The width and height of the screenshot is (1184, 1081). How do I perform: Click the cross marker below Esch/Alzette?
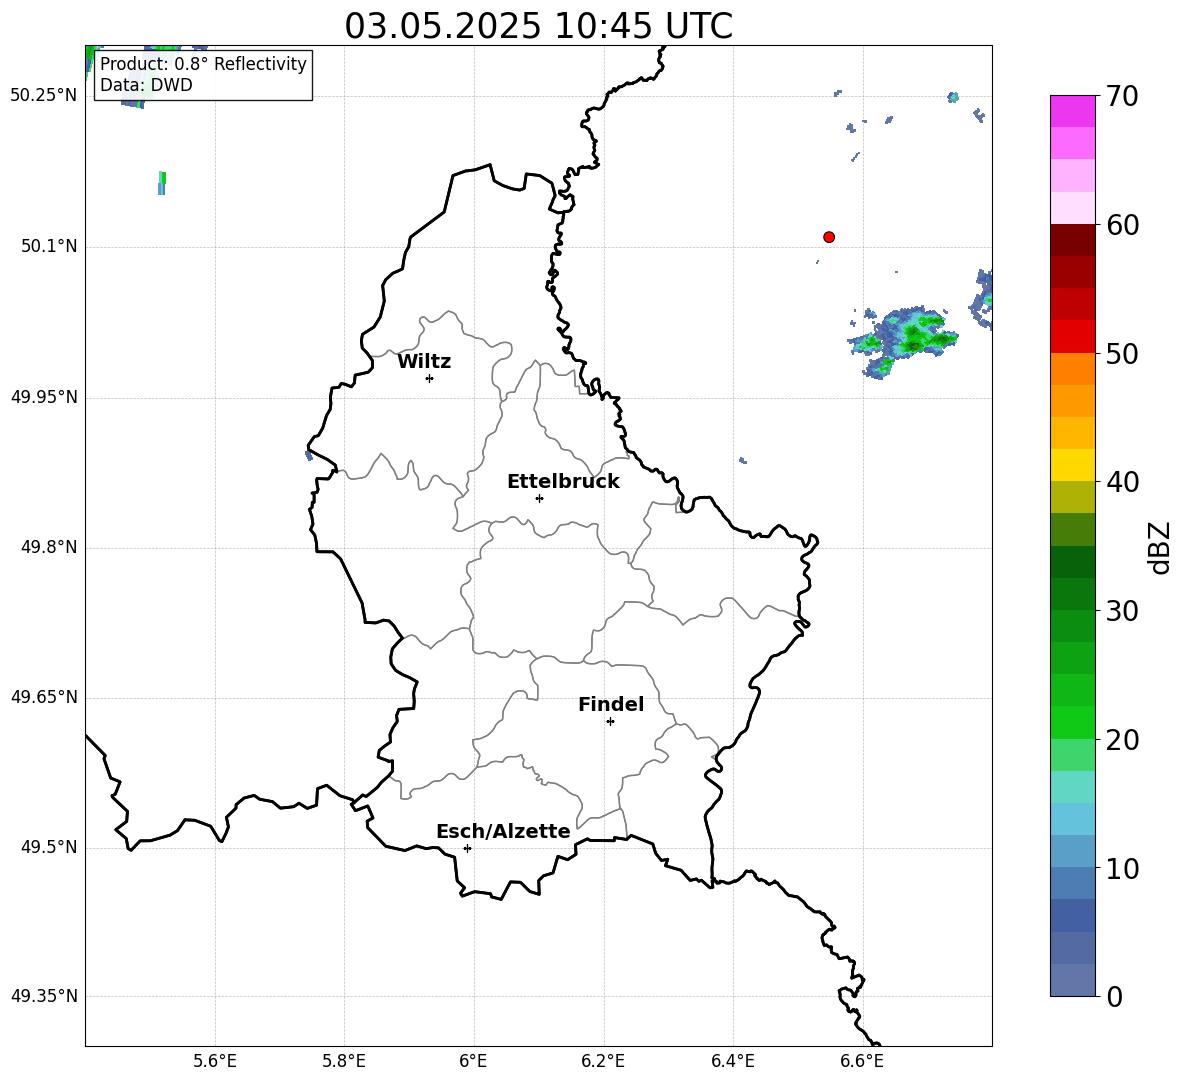pos(467,848)
